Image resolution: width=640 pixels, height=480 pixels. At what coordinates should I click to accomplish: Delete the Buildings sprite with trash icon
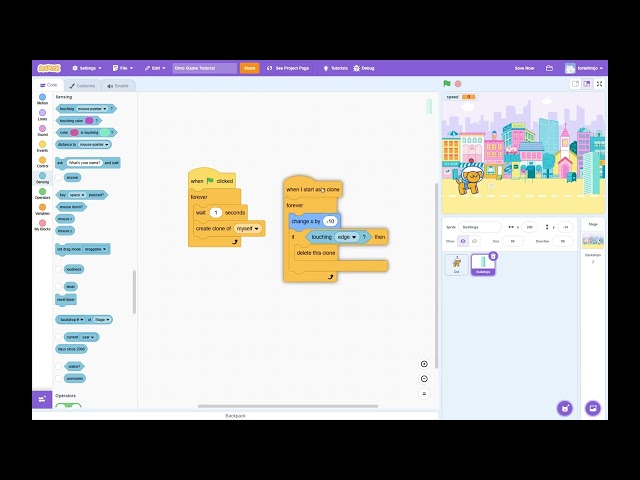point(493,256)
